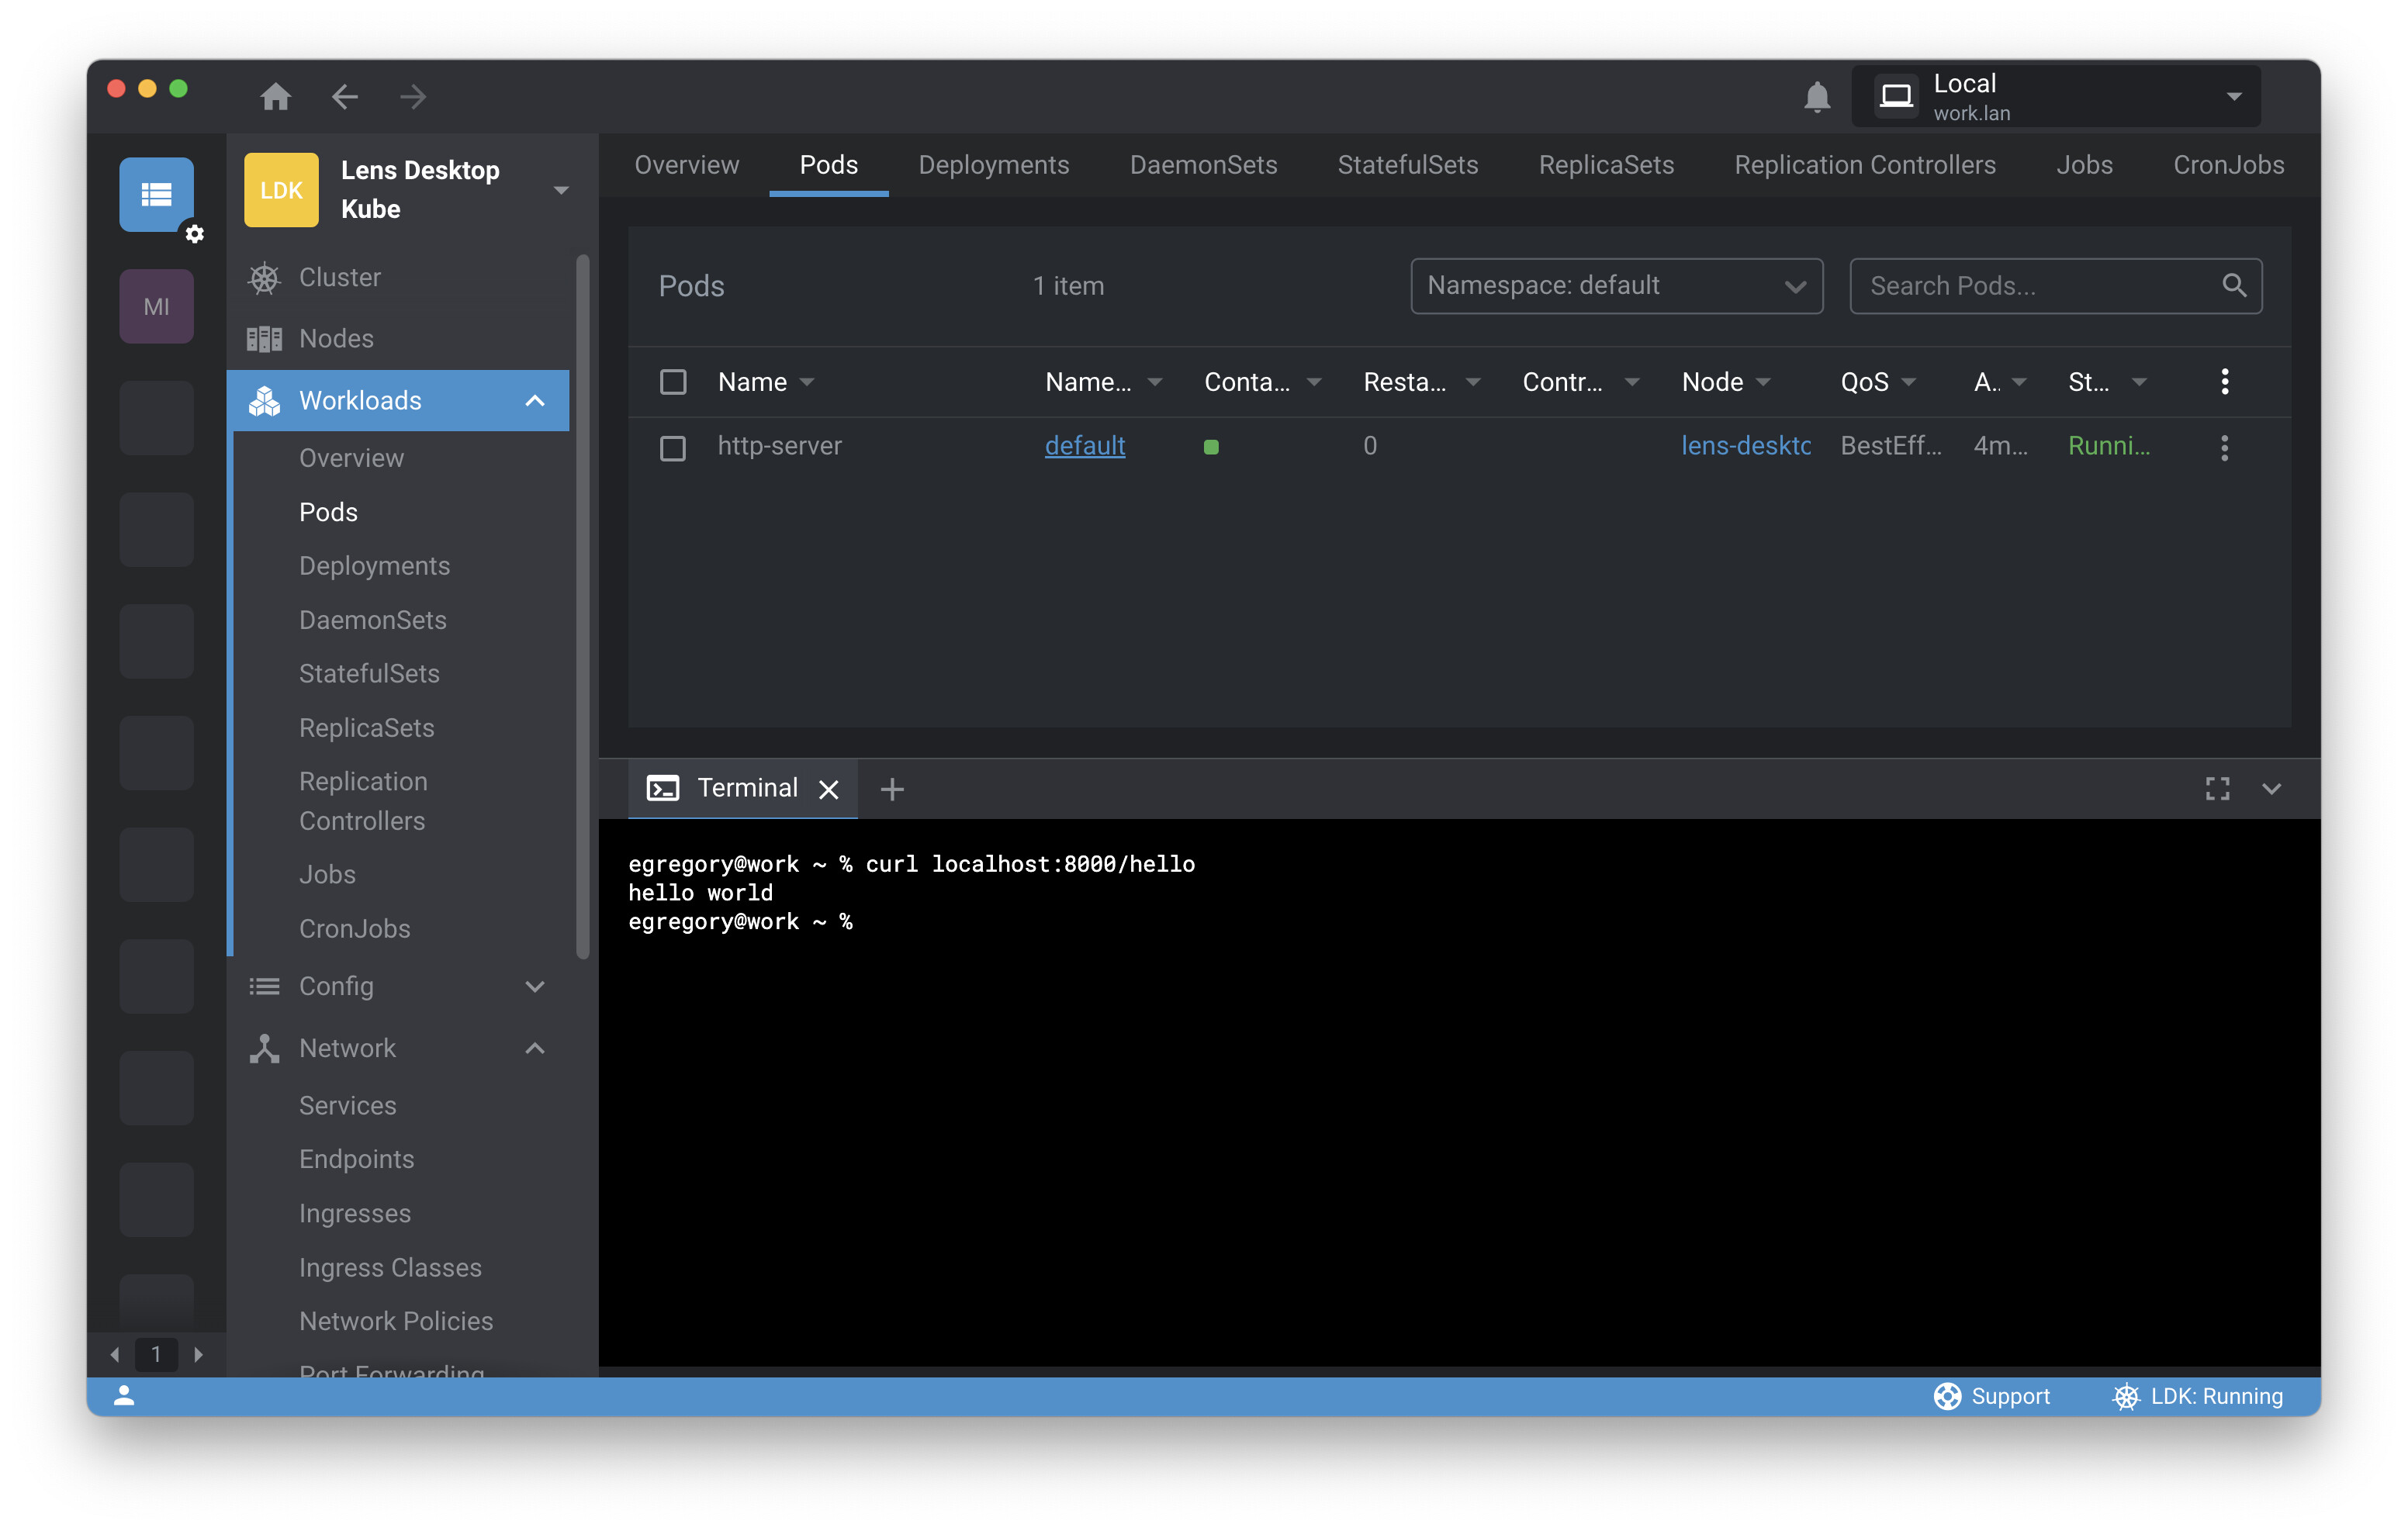Screen dimensions: 2408x1531
Task: Go back with the left arrow icon
Action: (x=345, y=97)
